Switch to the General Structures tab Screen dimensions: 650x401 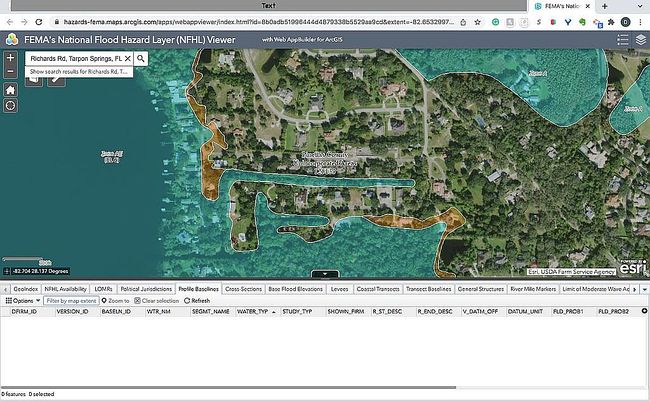[481, 289]
